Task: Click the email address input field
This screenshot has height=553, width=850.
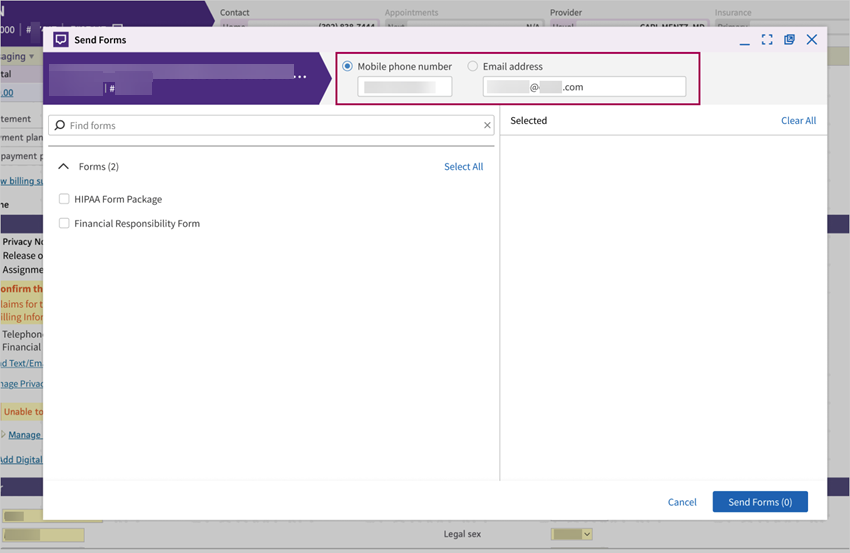Action: pyautogui.click(x=584, y=87)
